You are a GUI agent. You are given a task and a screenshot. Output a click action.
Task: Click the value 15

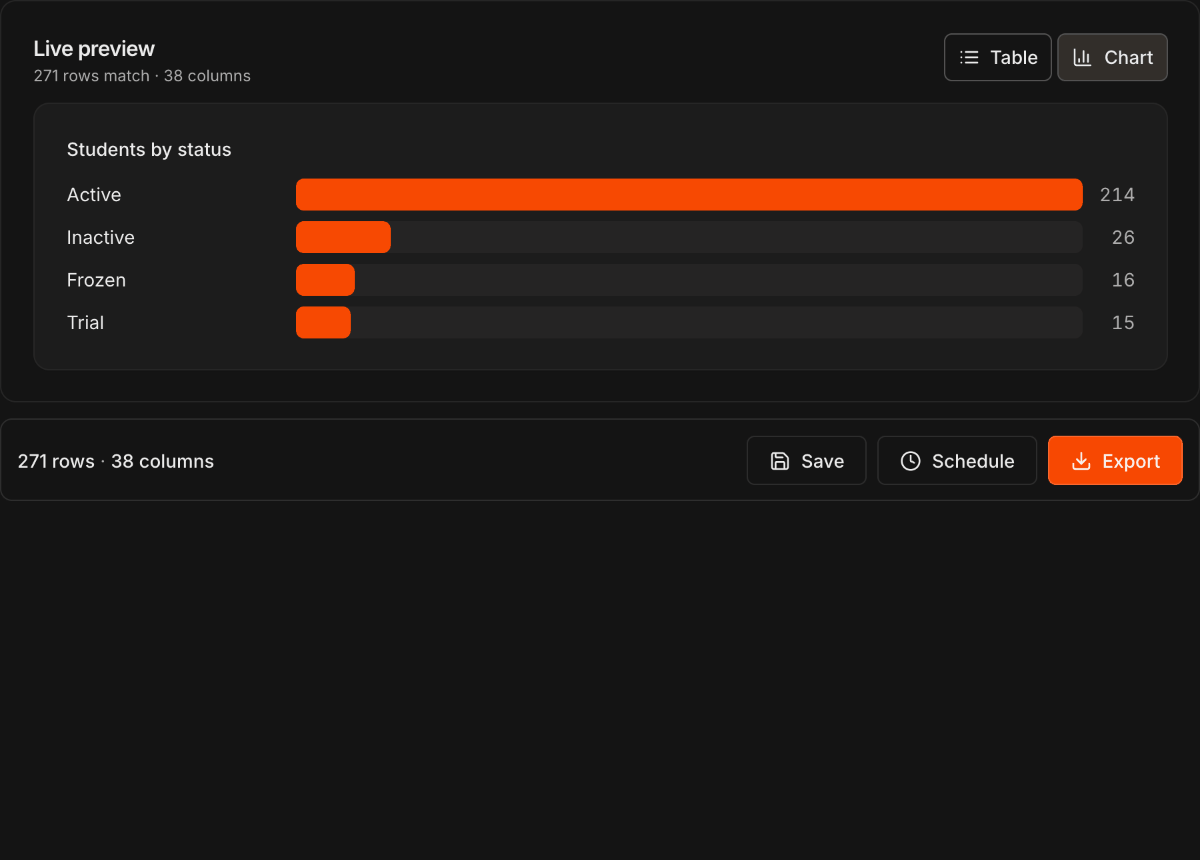pyautogui.click(x=1123, y=322)
